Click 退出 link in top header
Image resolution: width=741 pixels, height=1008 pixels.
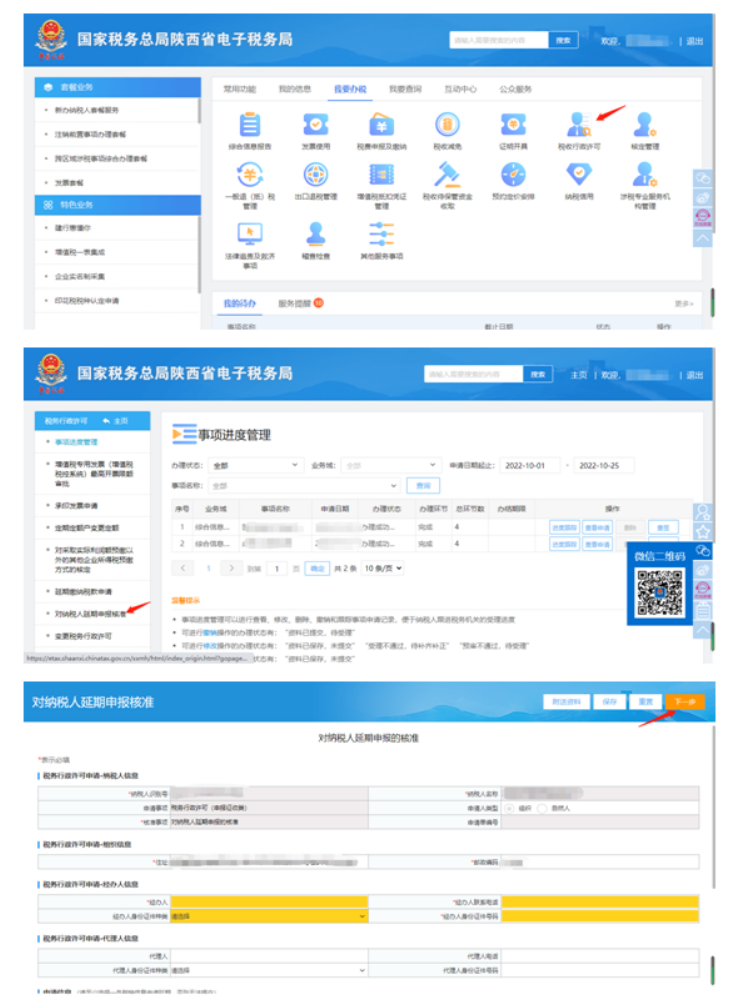tap(695, 41)
